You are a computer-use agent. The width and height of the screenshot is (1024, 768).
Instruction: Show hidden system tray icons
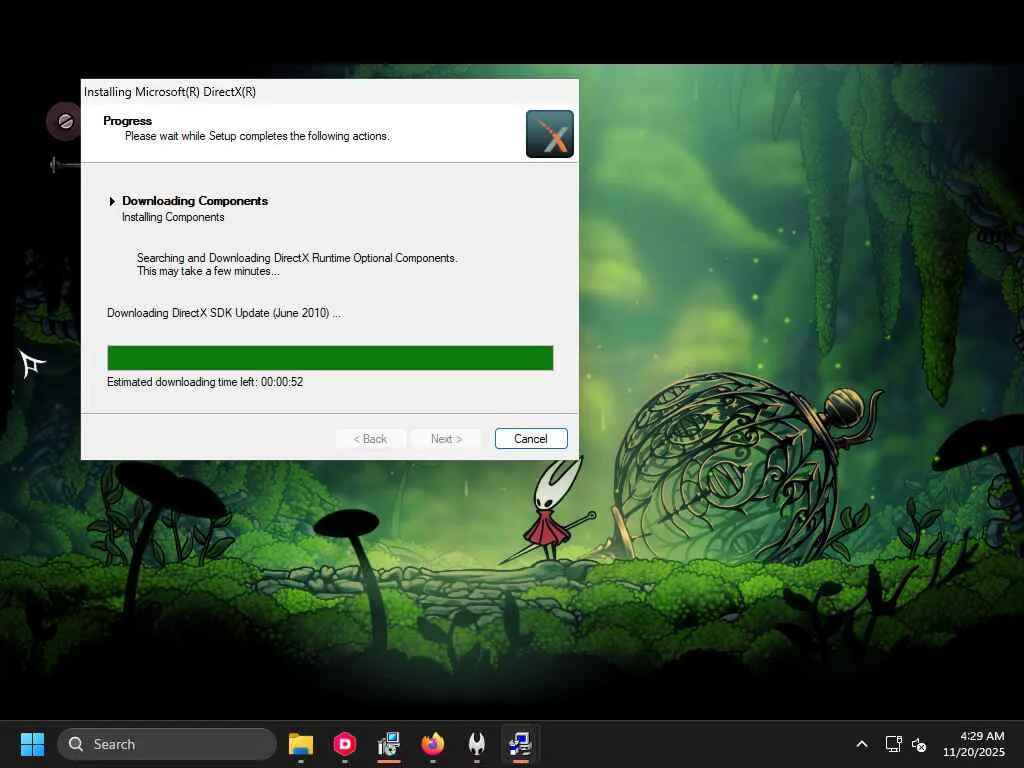point(862,744)
